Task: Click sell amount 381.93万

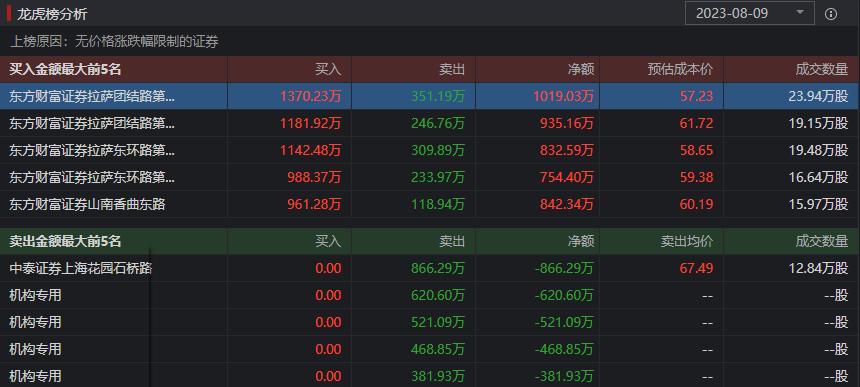Action: [x=438, y=375]
